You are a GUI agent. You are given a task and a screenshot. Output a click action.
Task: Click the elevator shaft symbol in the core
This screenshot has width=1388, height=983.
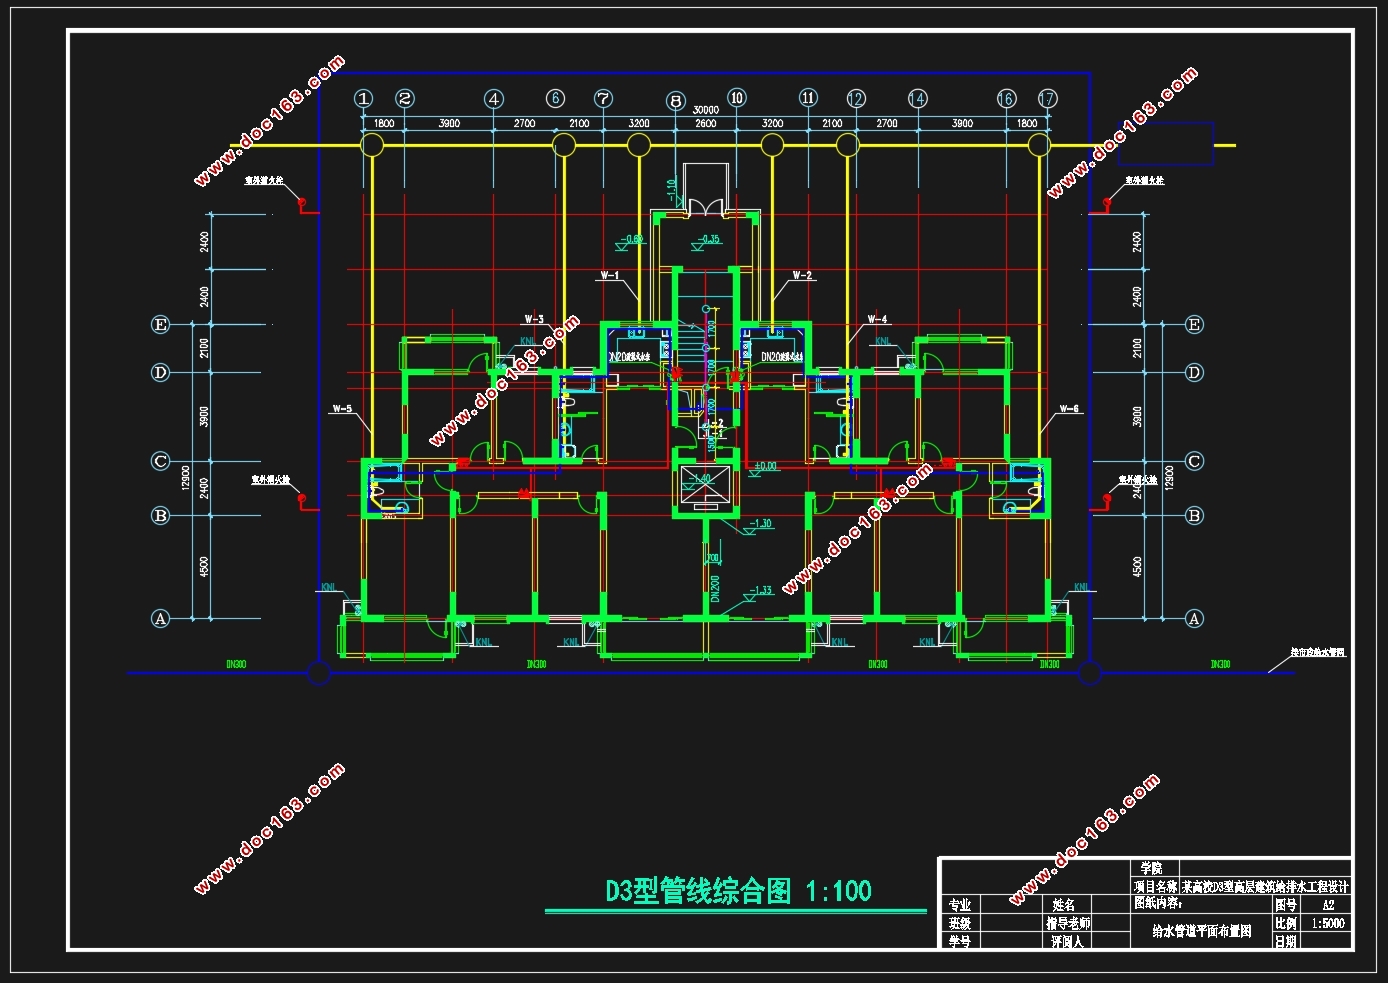coord(705,484)
